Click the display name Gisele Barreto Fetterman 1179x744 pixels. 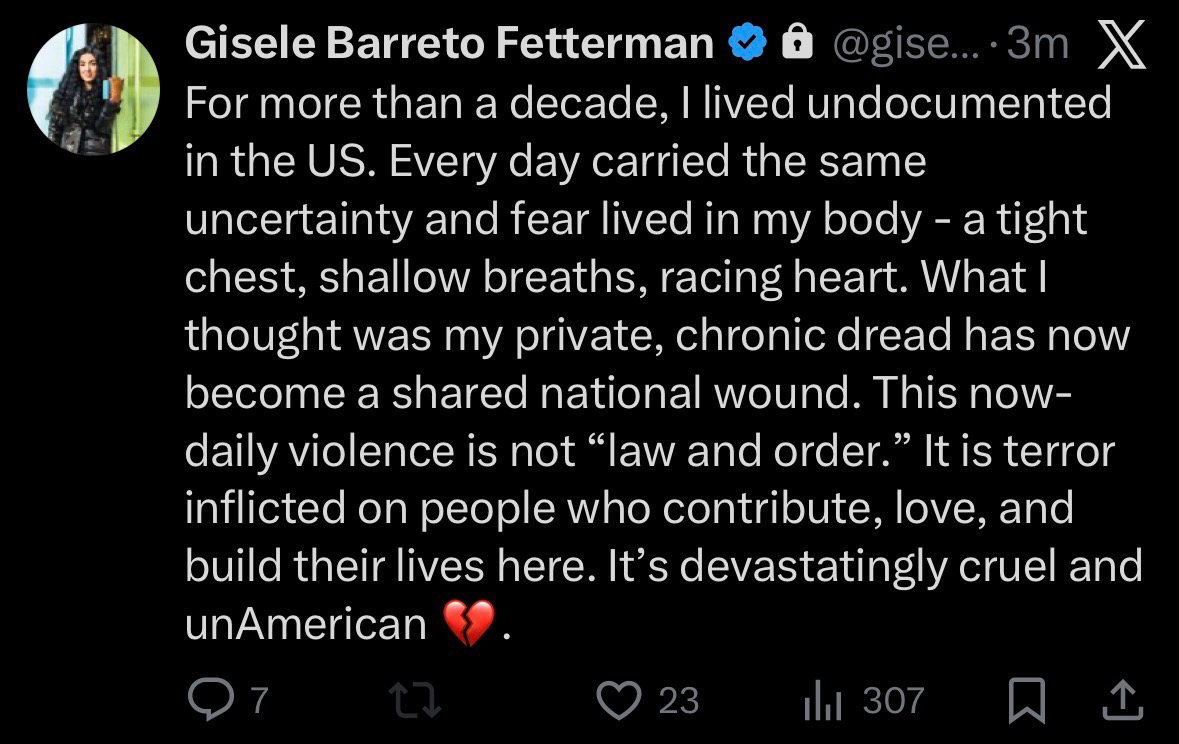pyautogui.click(x=450, y=42)
